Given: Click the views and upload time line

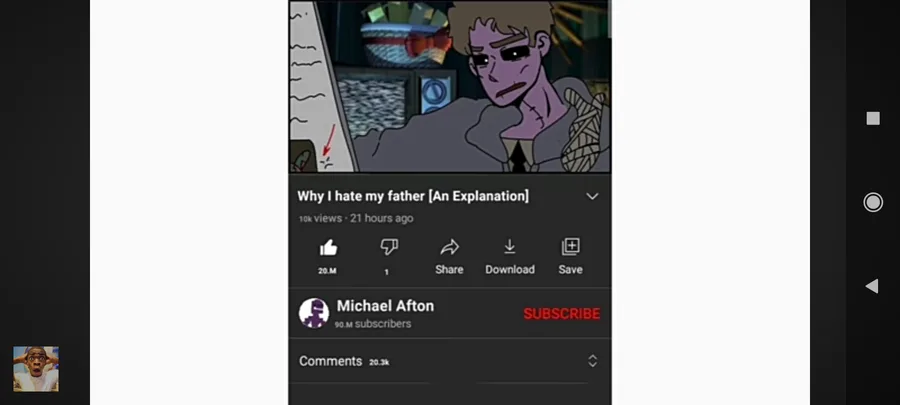Looking at the screenshot, I should pyautogui.click(x=356, y=219).
